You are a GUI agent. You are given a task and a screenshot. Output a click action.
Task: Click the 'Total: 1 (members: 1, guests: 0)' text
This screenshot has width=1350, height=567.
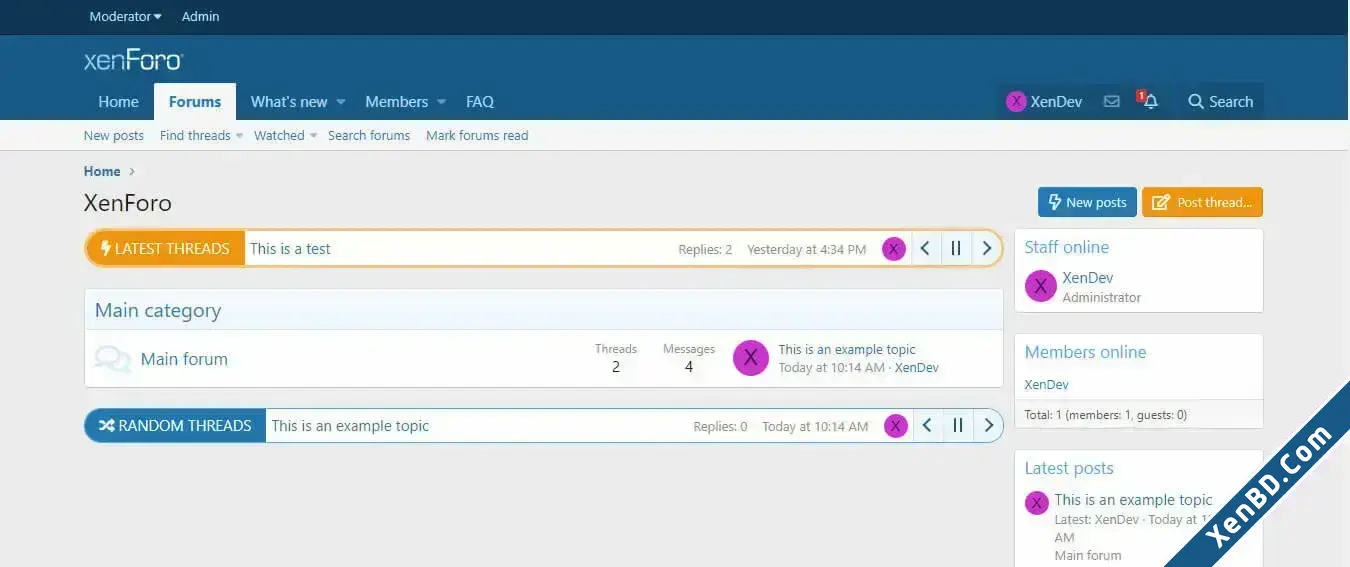pos(1106,415)
